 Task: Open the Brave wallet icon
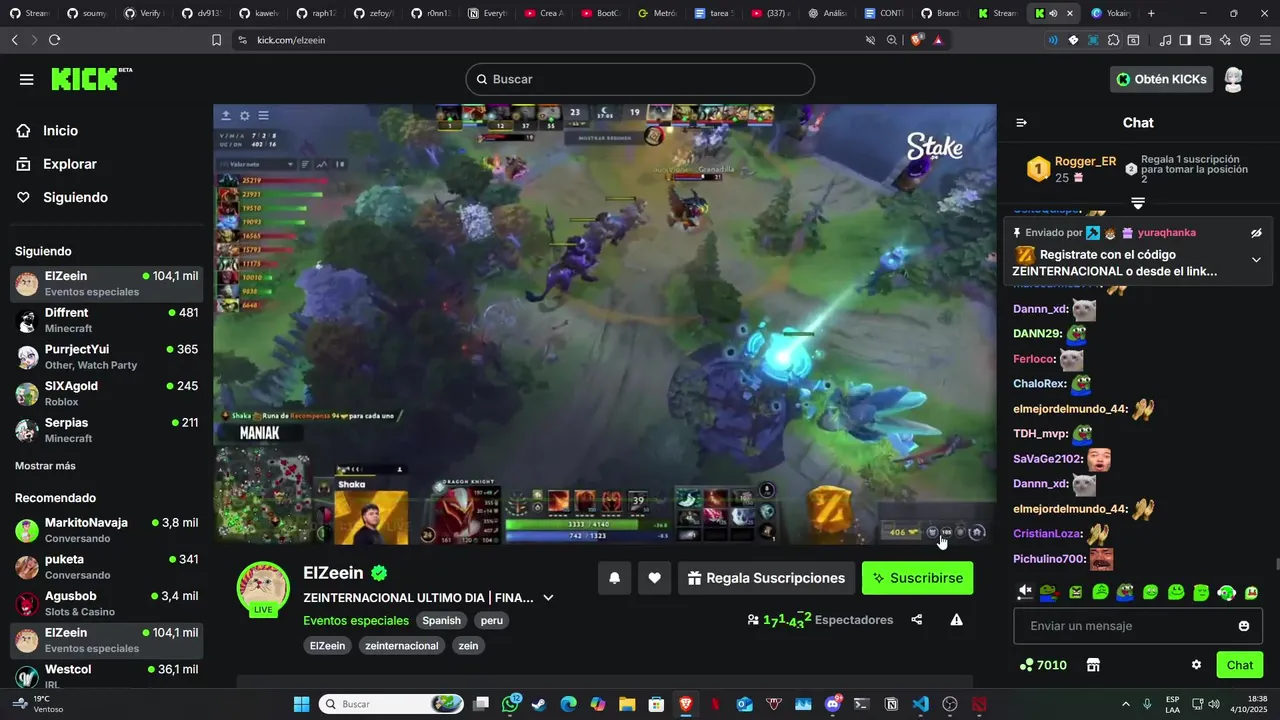1205,40
